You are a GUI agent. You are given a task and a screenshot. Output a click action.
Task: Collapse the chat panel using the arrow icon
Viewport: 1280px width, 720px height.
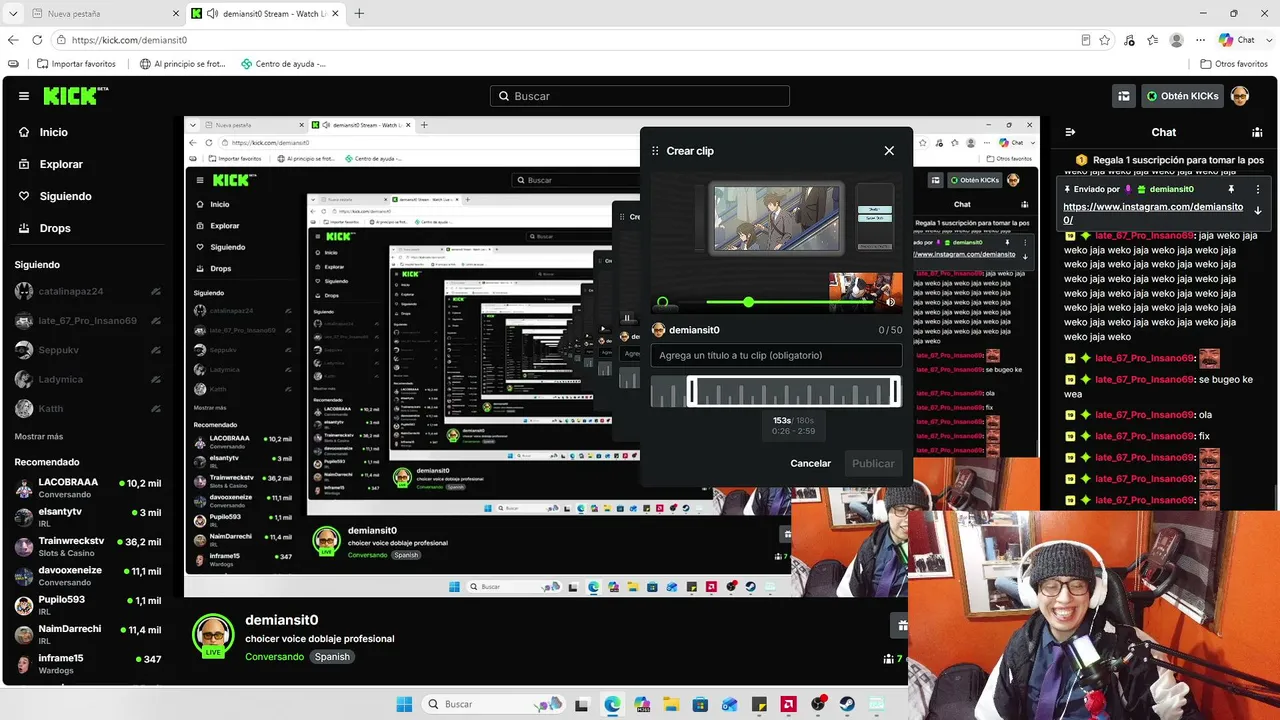pos(1070,132)
